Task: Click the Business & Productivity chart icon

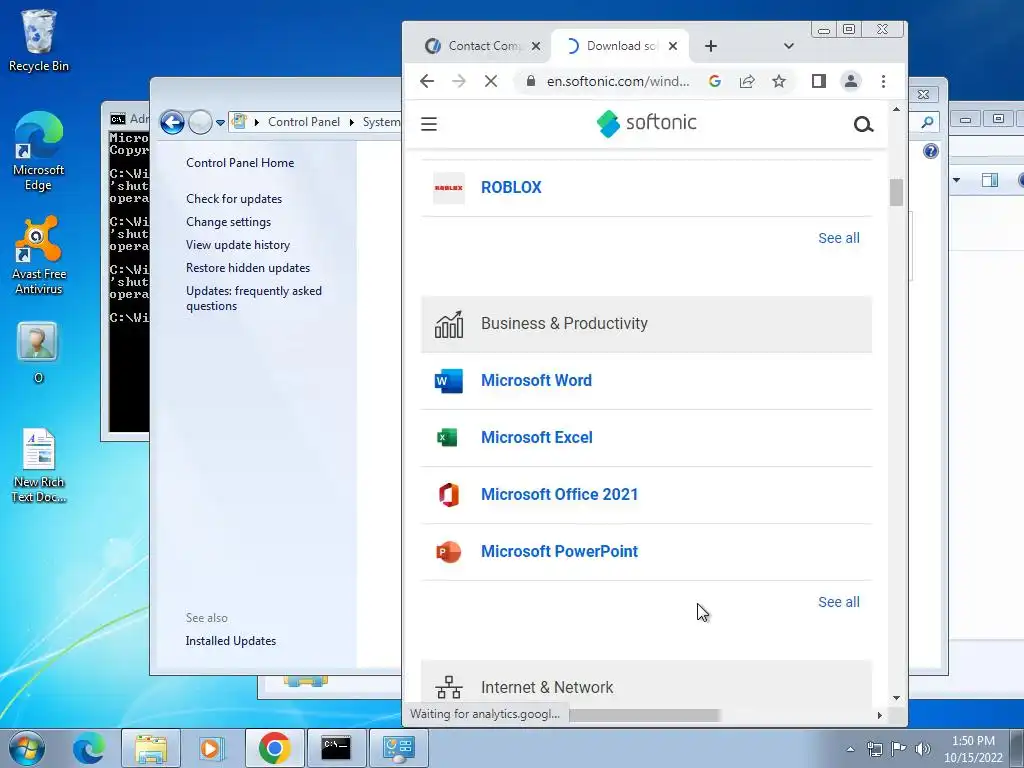Action: click(449, 324)
